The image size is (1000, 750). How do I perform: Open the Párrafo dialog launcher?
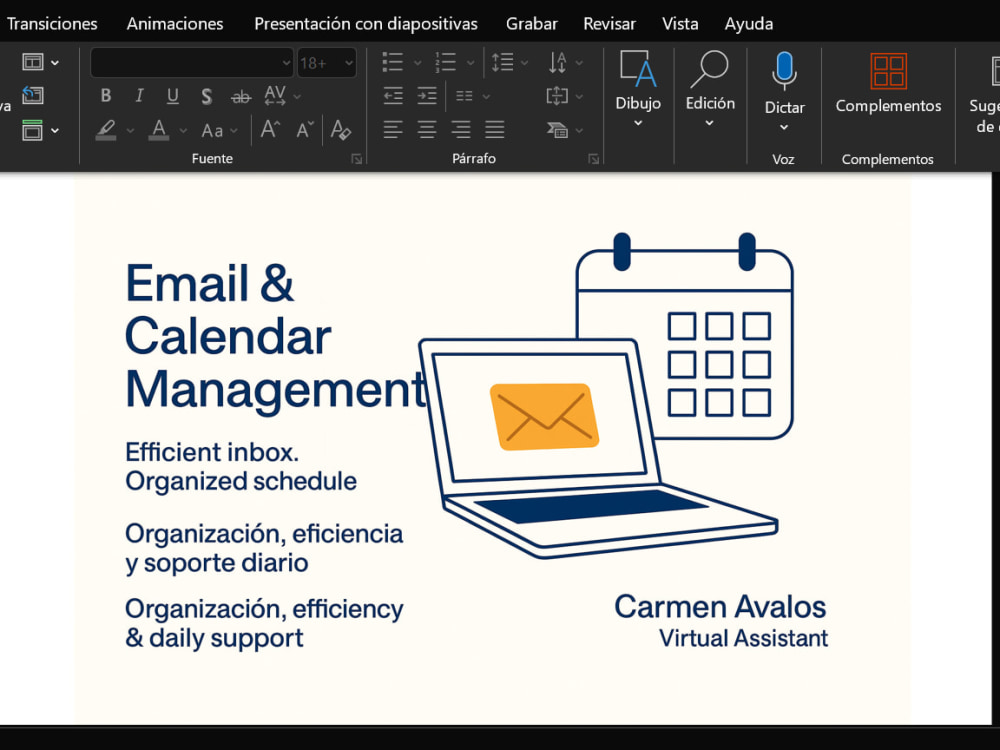click(594, 159)
